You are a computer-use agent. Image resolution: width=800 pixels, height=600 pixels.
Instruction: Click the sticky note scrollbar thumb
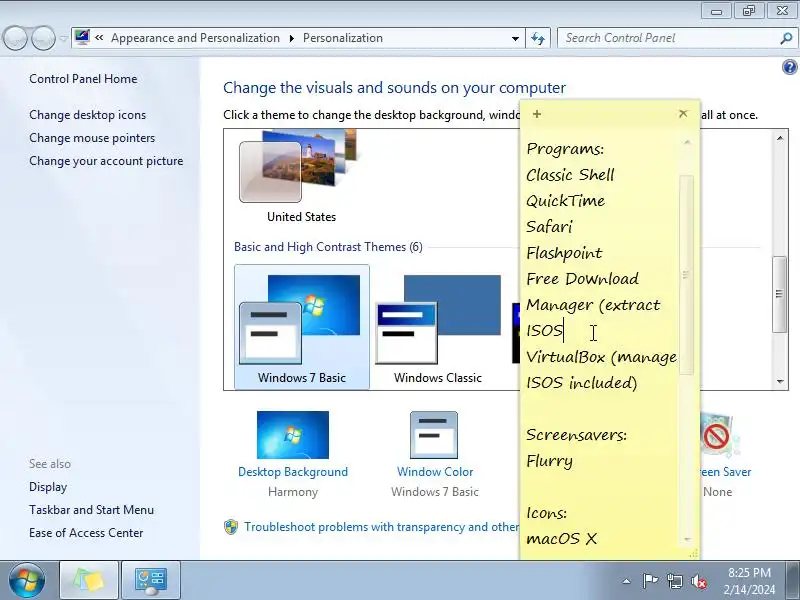[x=687, y=275]
